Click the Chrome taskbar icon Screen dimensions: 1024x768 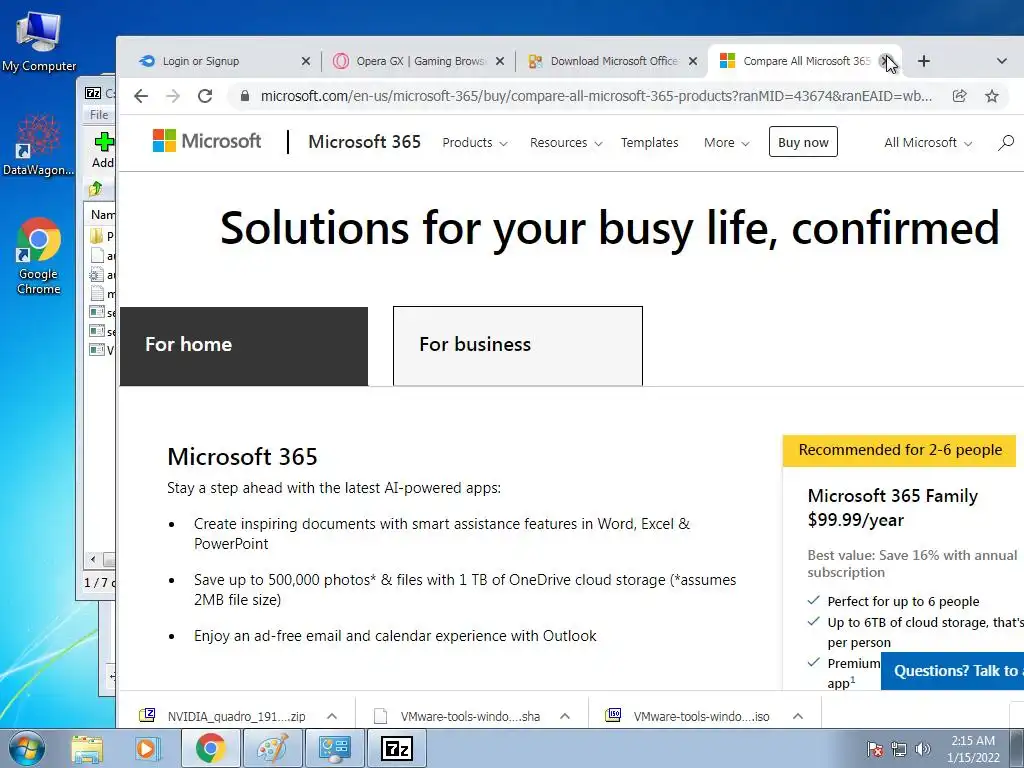[210, 748]
